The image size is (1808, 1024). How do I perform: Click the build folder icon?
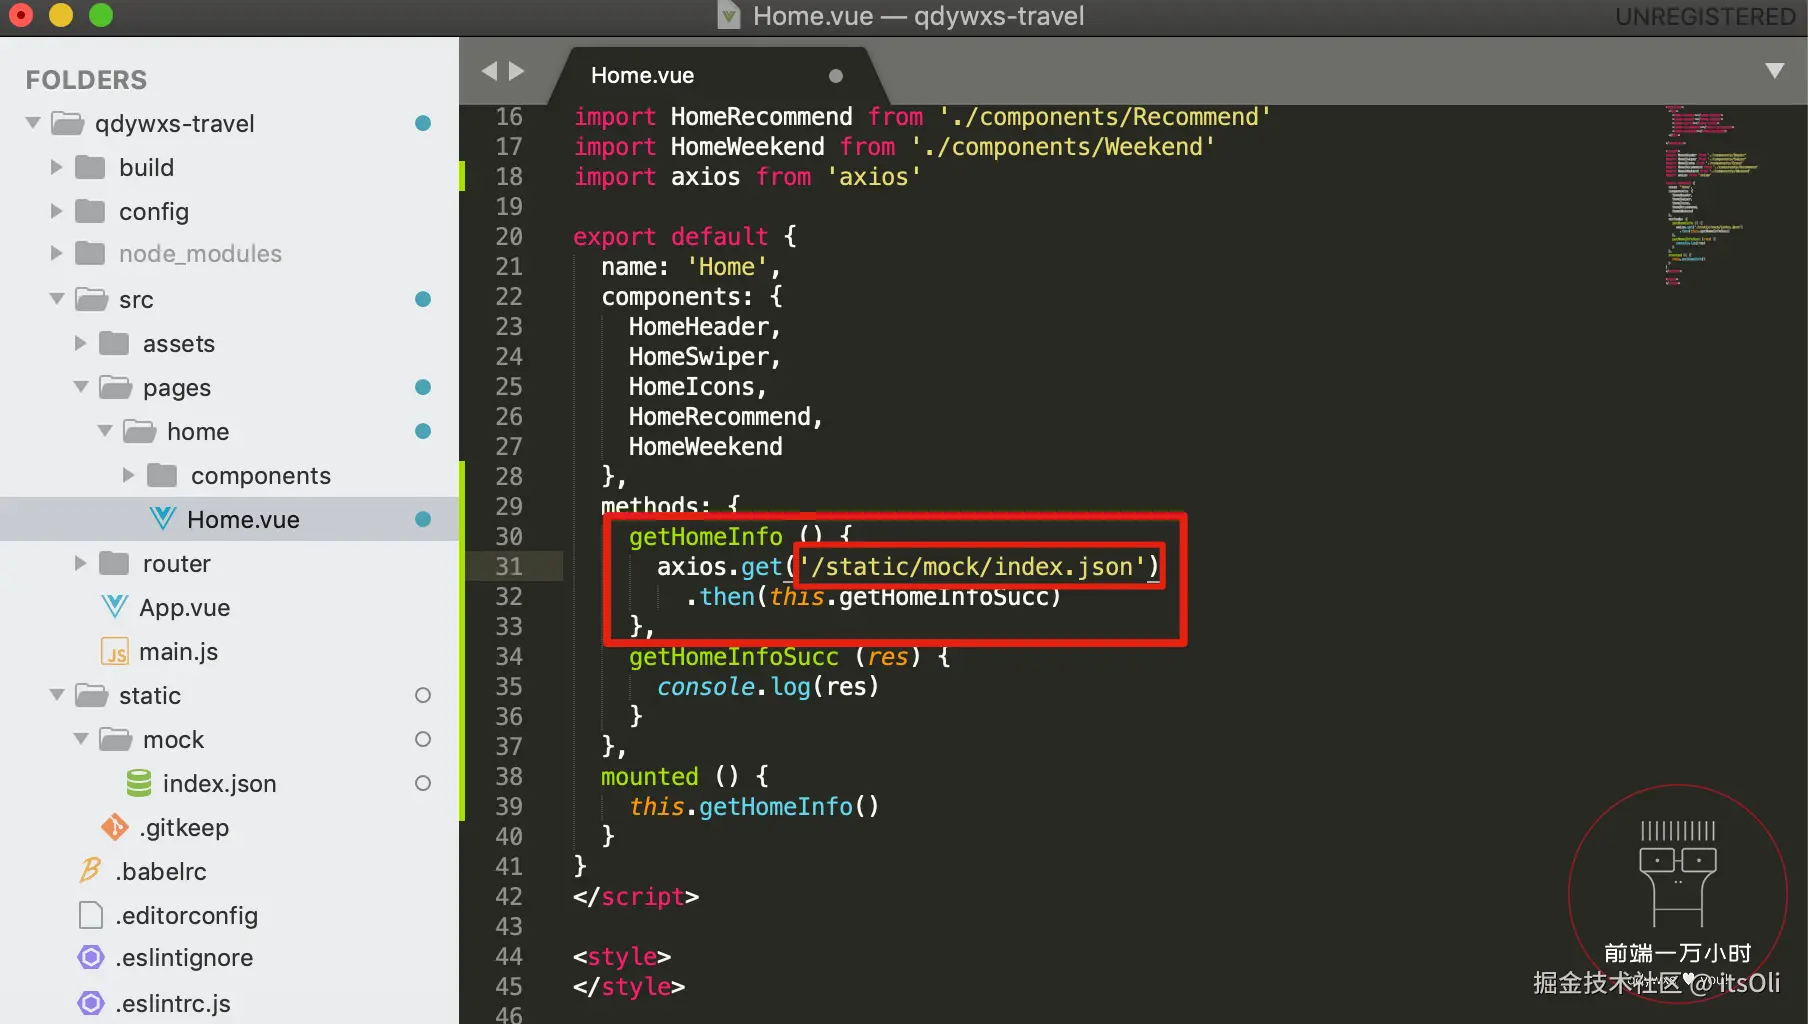[91, 167]
